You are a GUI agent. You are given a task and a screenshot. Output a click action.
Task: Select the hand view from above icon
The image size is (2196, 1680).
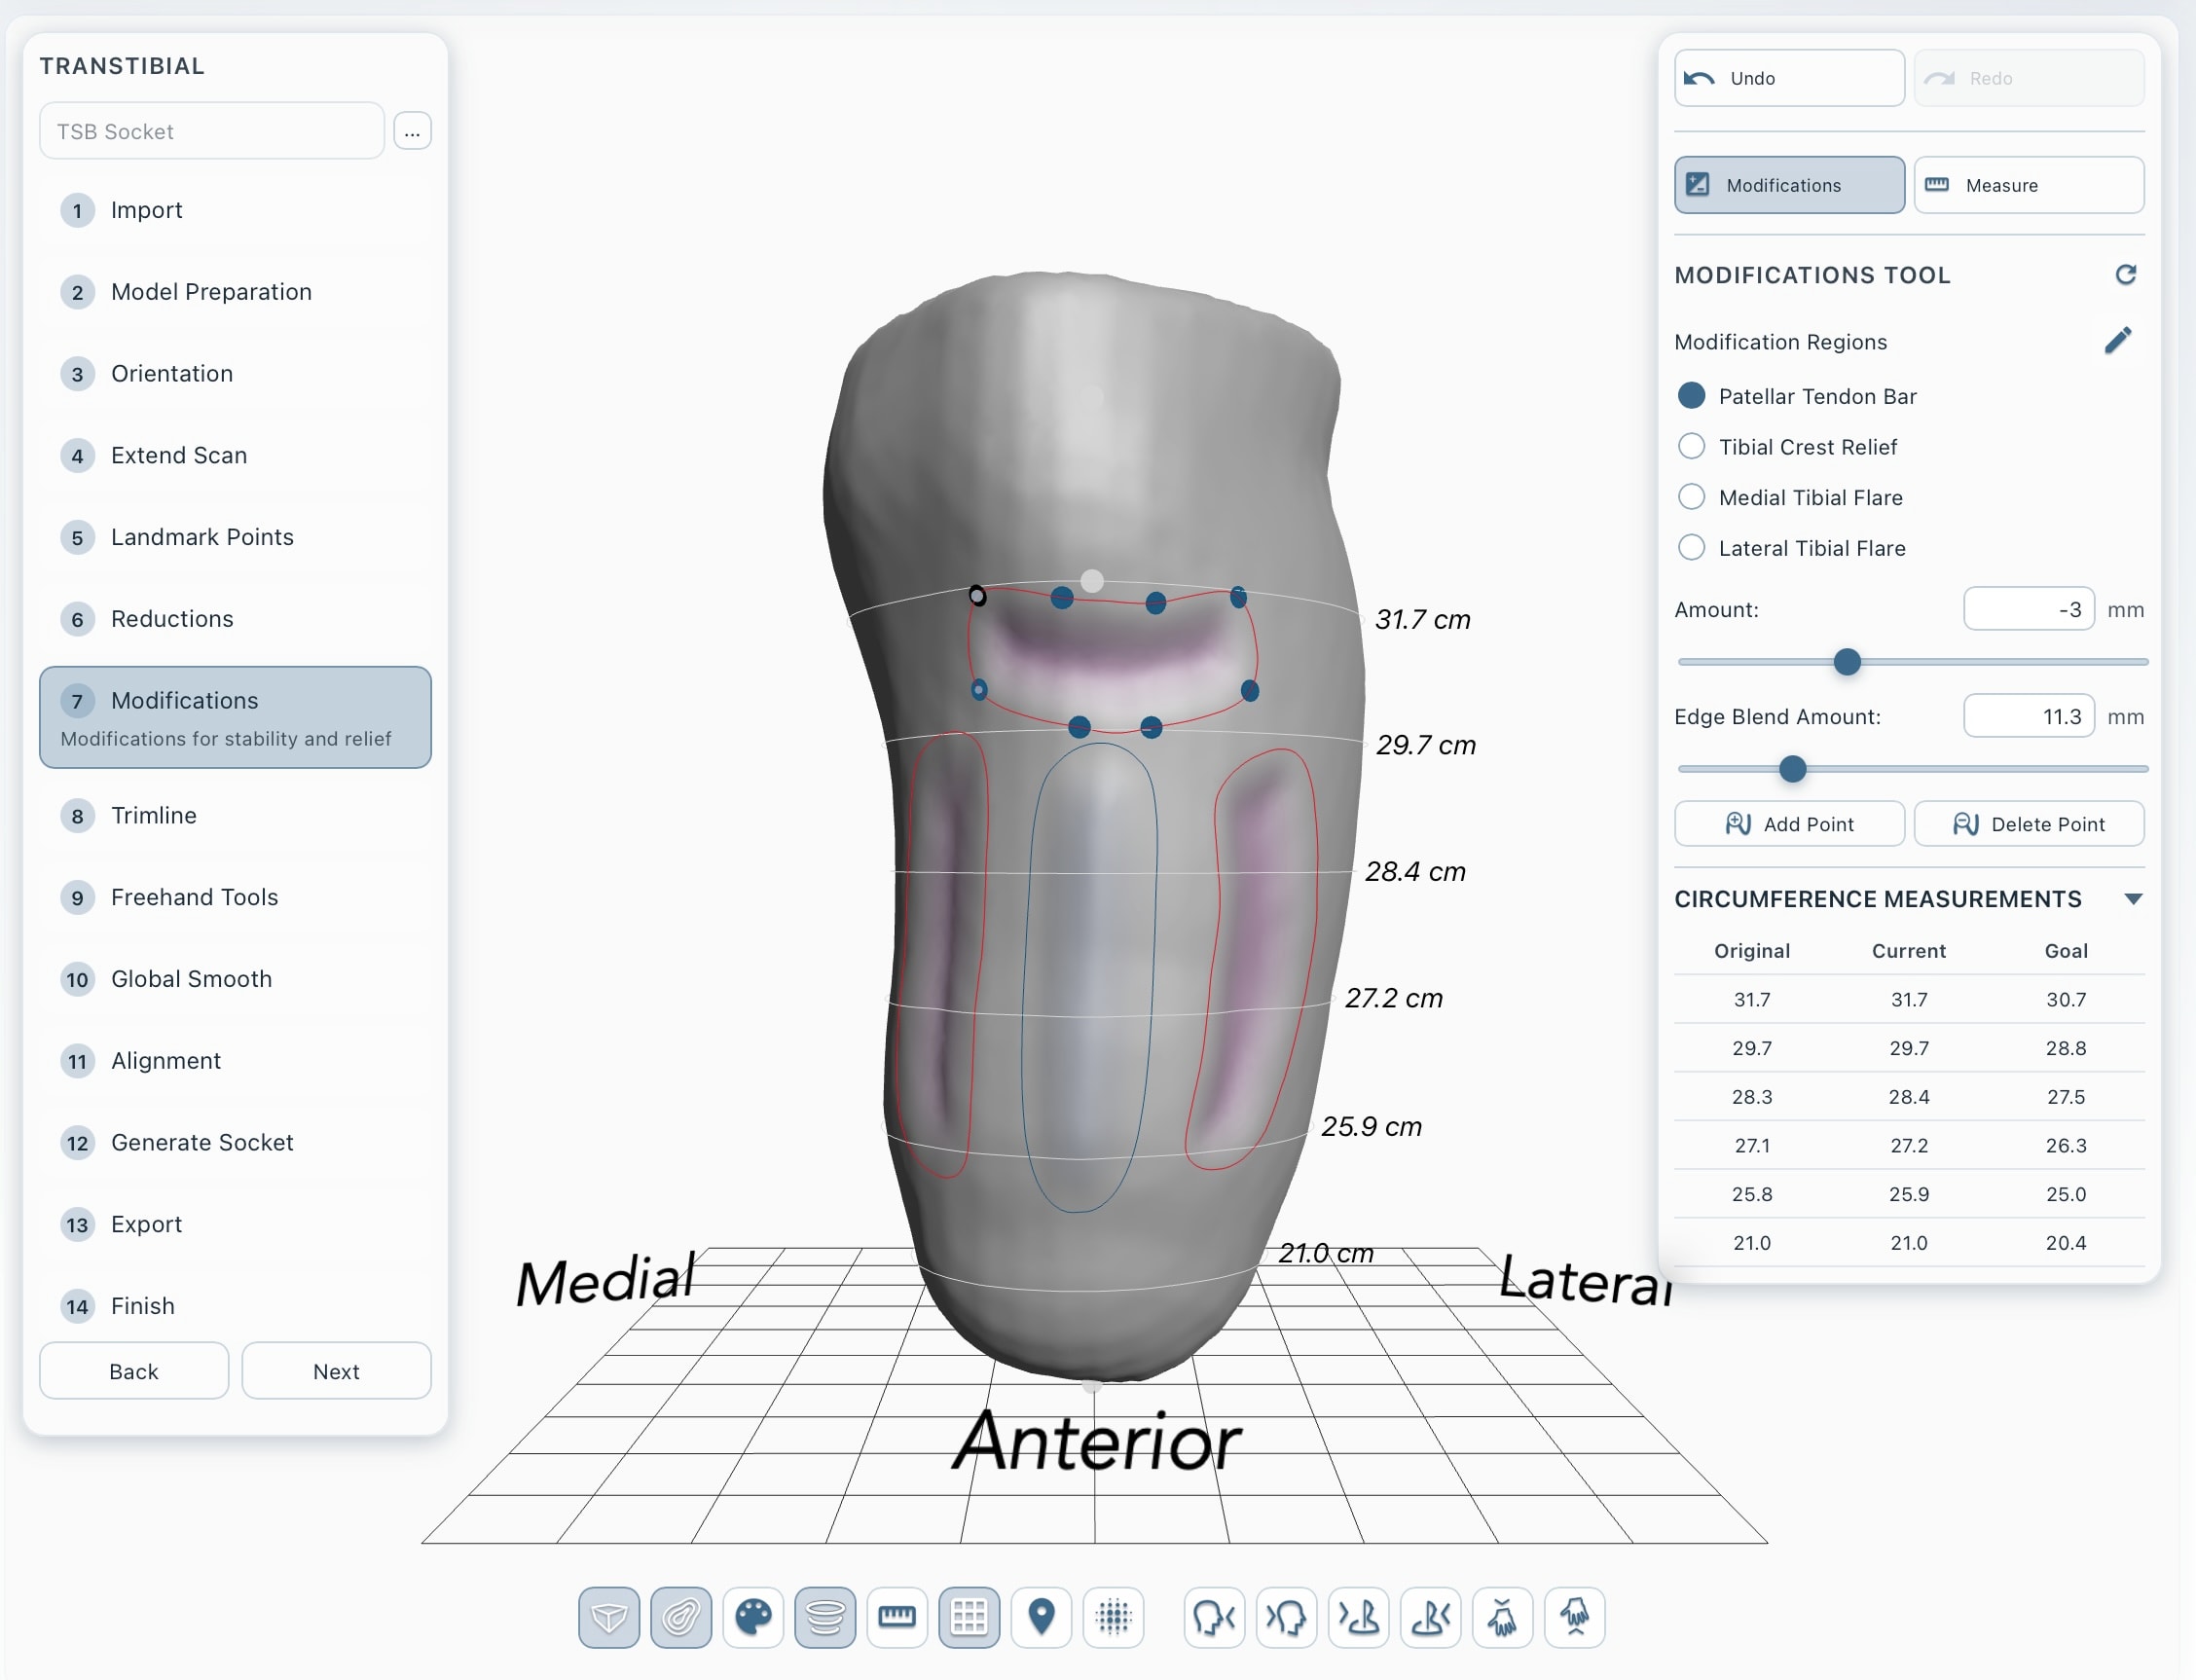tap(1502, 1616)
